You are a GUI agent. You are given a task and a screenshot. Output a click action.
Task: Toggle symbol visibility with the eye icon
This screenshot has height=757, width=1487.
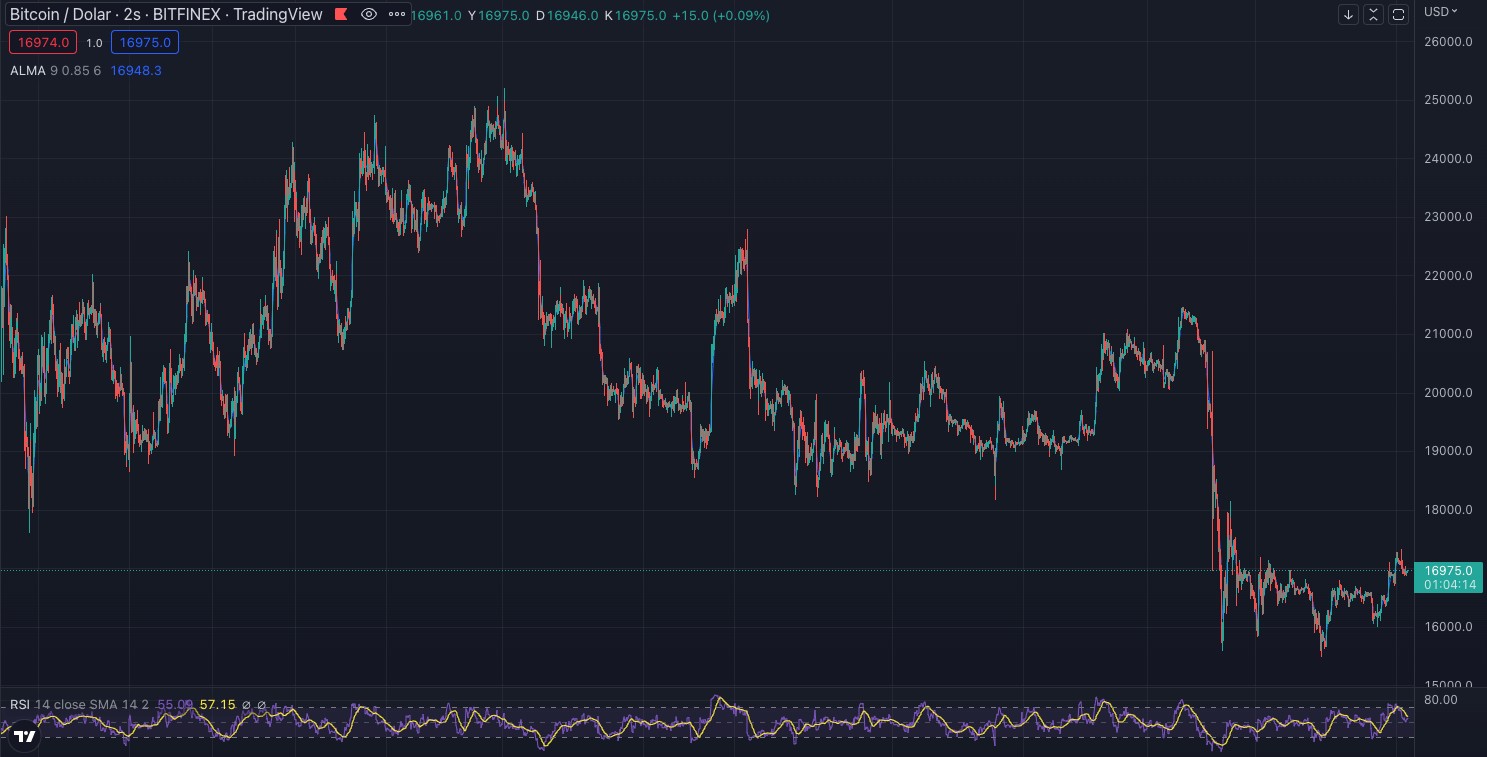(x=369, y=14)
